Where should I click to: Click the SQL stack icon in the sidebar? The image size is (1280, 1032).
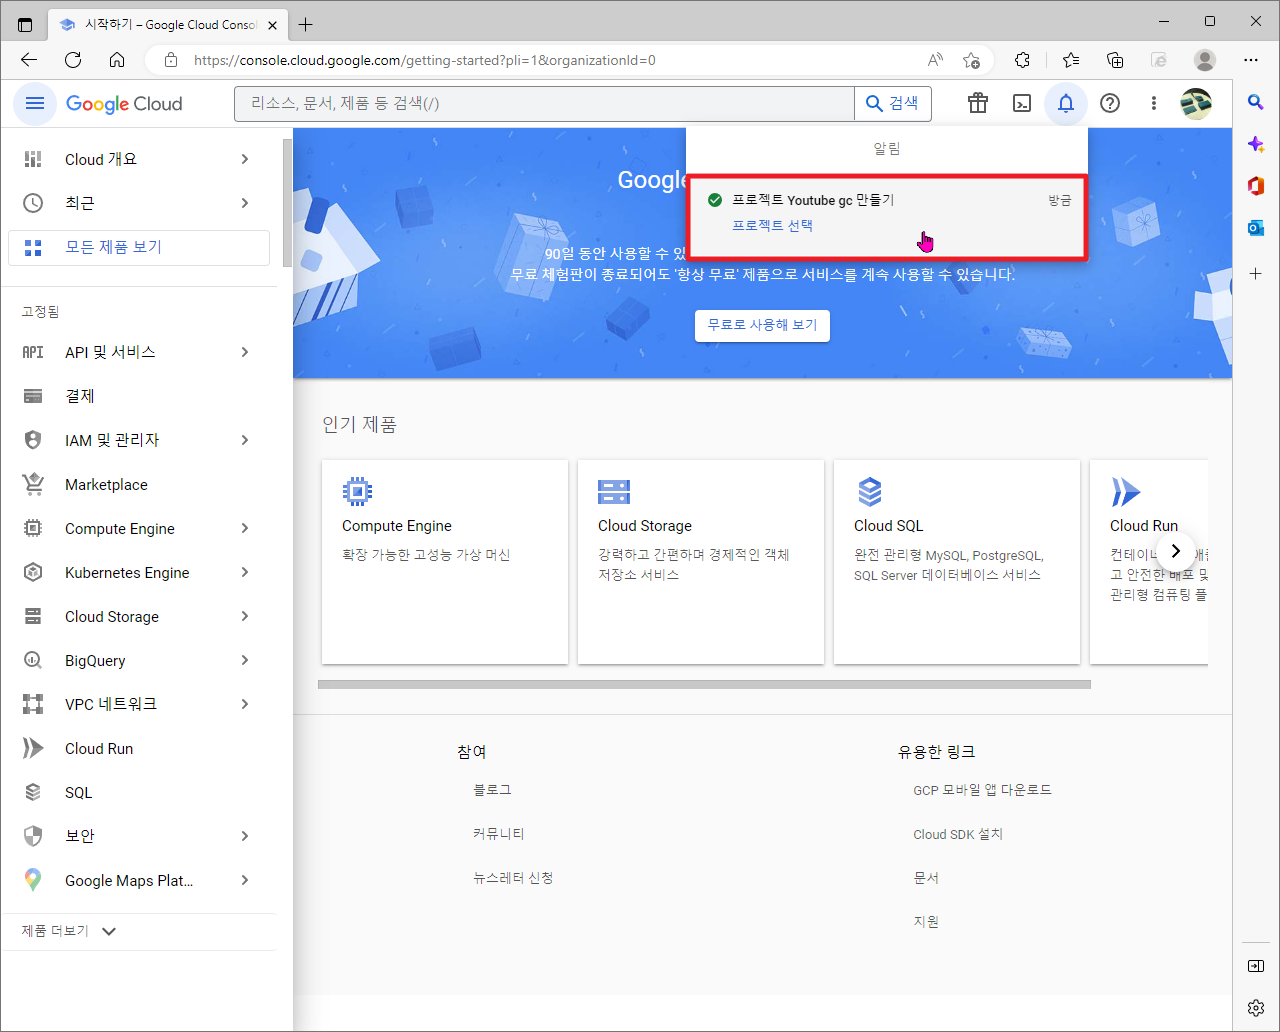[x=33, y=792]
